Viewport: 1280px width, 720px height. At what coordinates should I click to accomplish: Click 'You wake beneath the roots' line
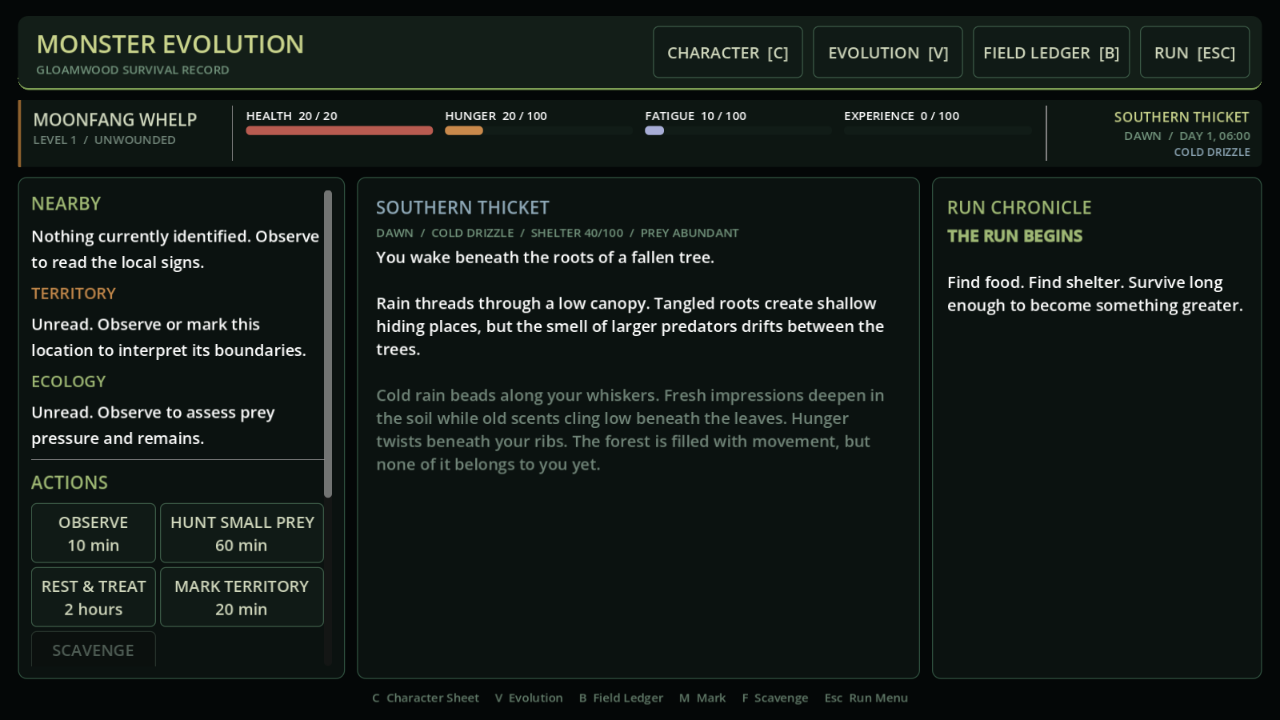click(x=545, y=257)
